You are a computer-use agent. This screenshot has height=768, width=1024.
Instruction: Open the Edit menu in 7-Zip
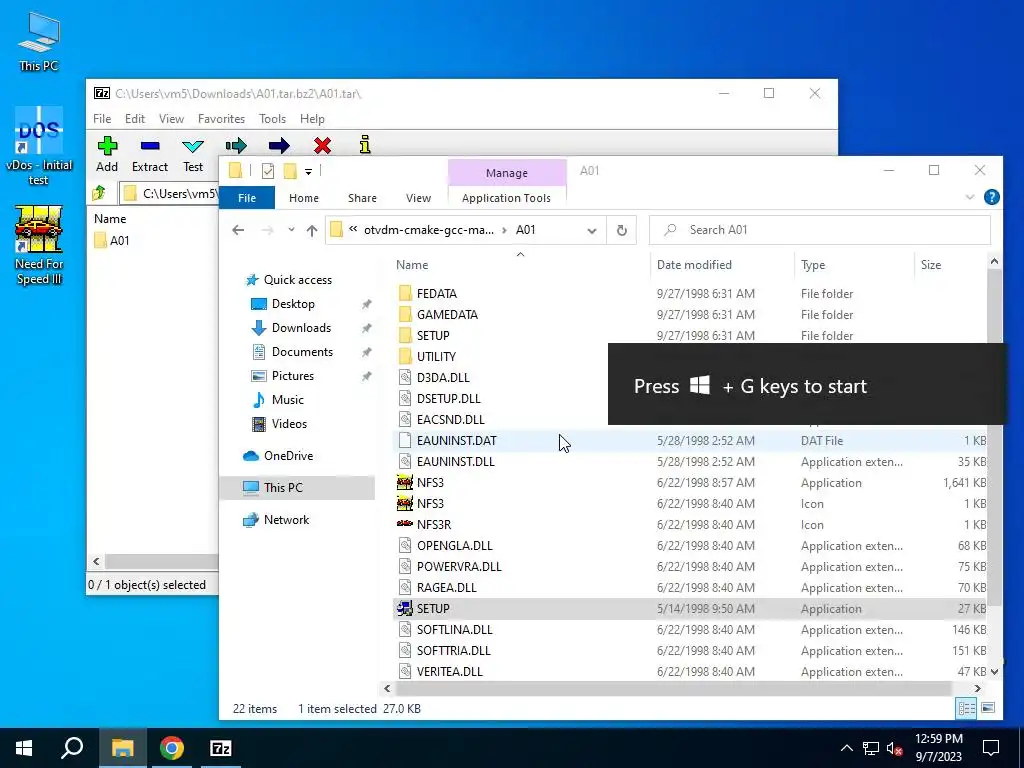[x=135, y=119]
